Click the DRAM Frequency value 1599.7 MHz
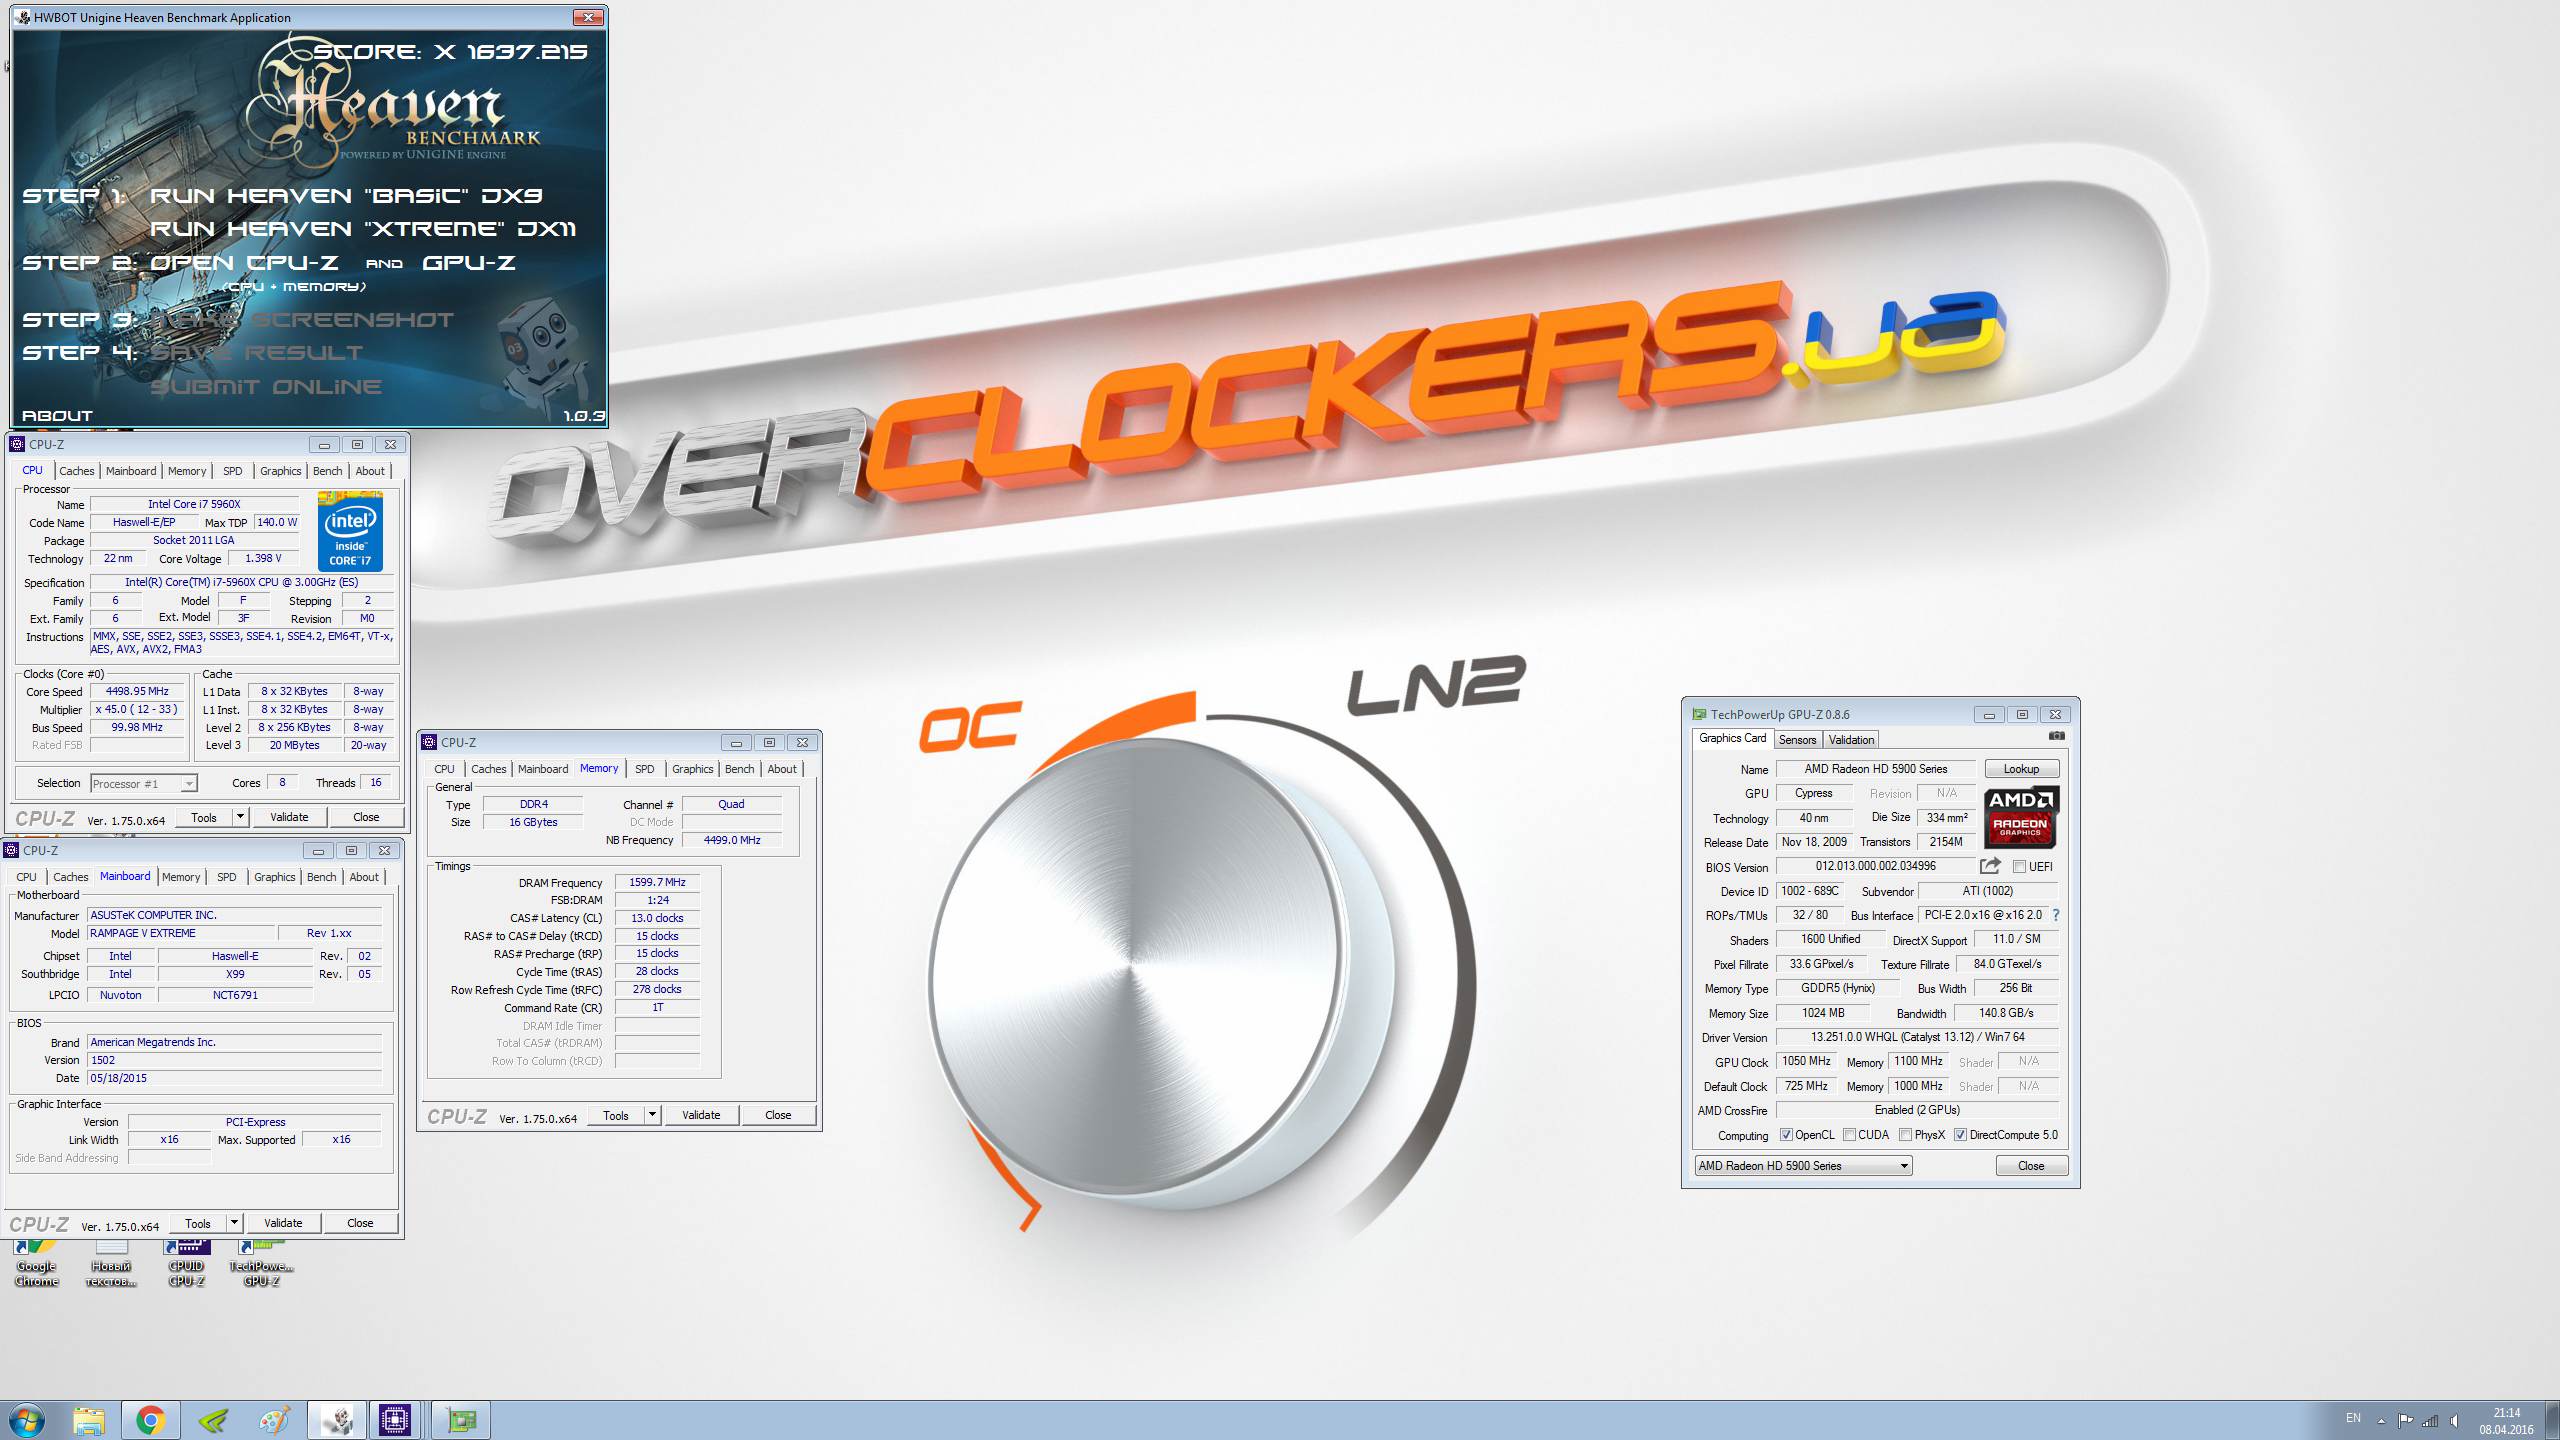 coord(657,882)
